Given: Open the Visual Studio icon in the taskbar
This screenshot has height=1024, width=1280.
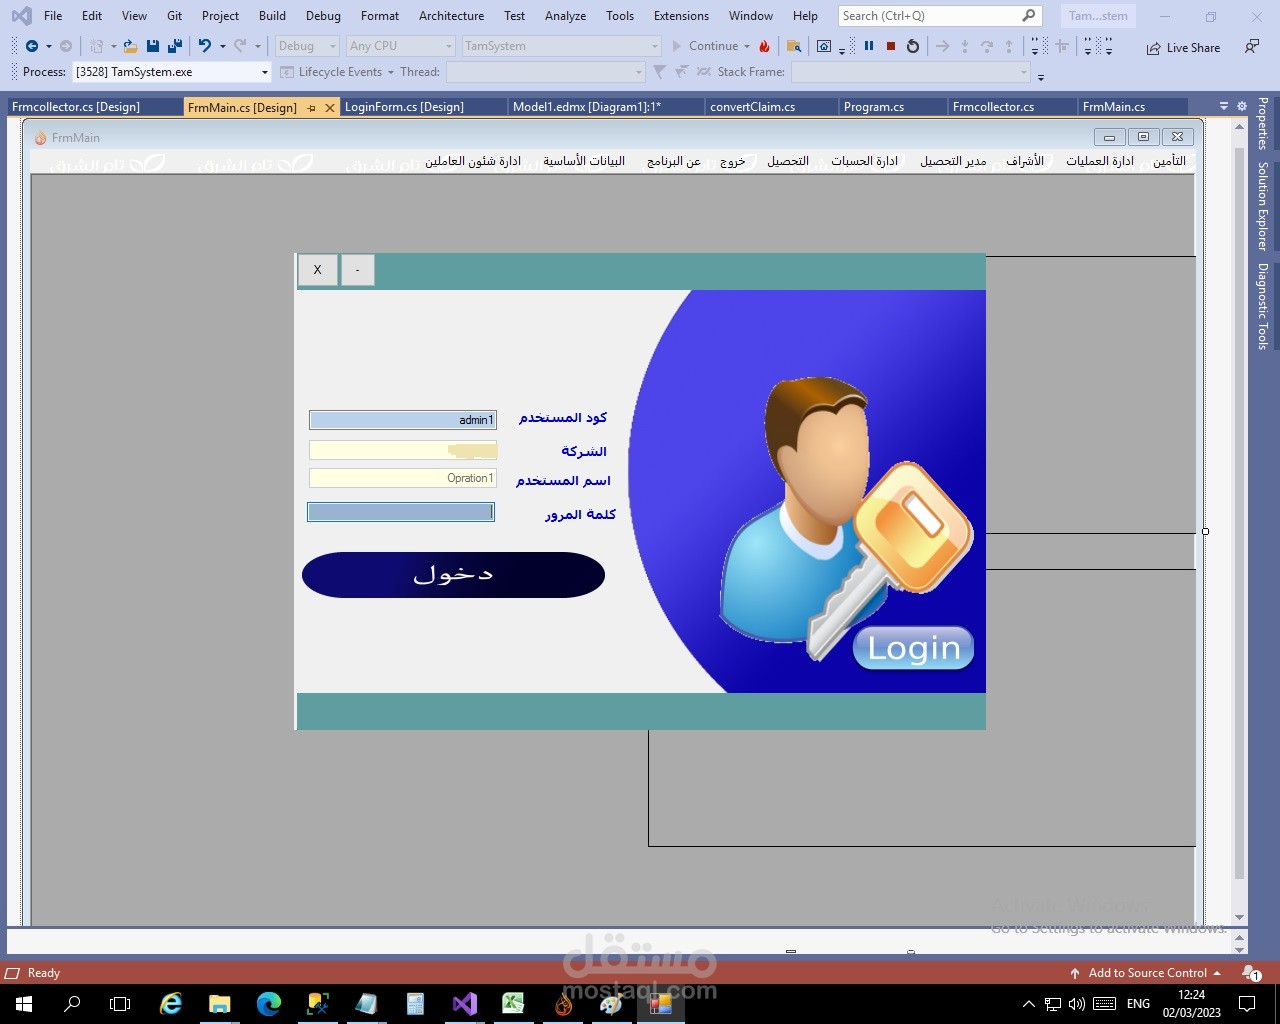Looking at the screenshot, I should 465,1004.
